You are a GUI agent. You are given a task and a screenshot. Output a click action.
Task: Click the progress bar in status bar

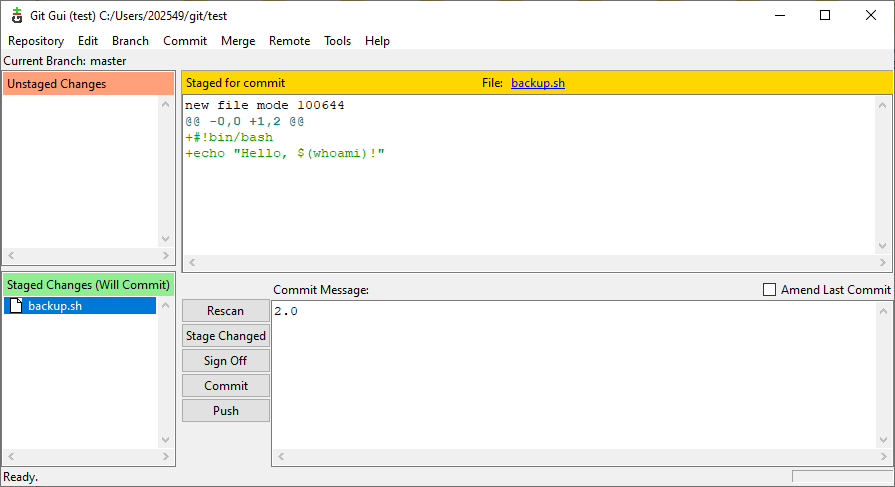842,477
